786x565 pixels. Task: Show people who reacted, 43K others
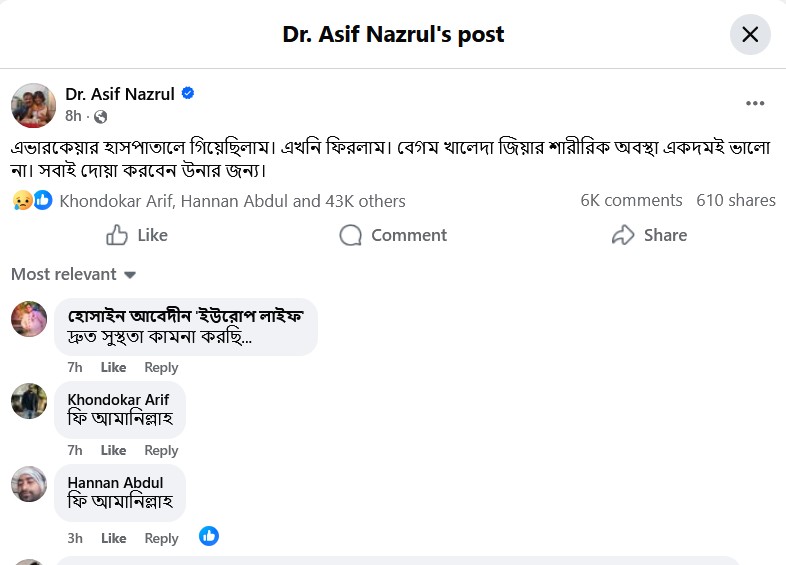point(232,201)
